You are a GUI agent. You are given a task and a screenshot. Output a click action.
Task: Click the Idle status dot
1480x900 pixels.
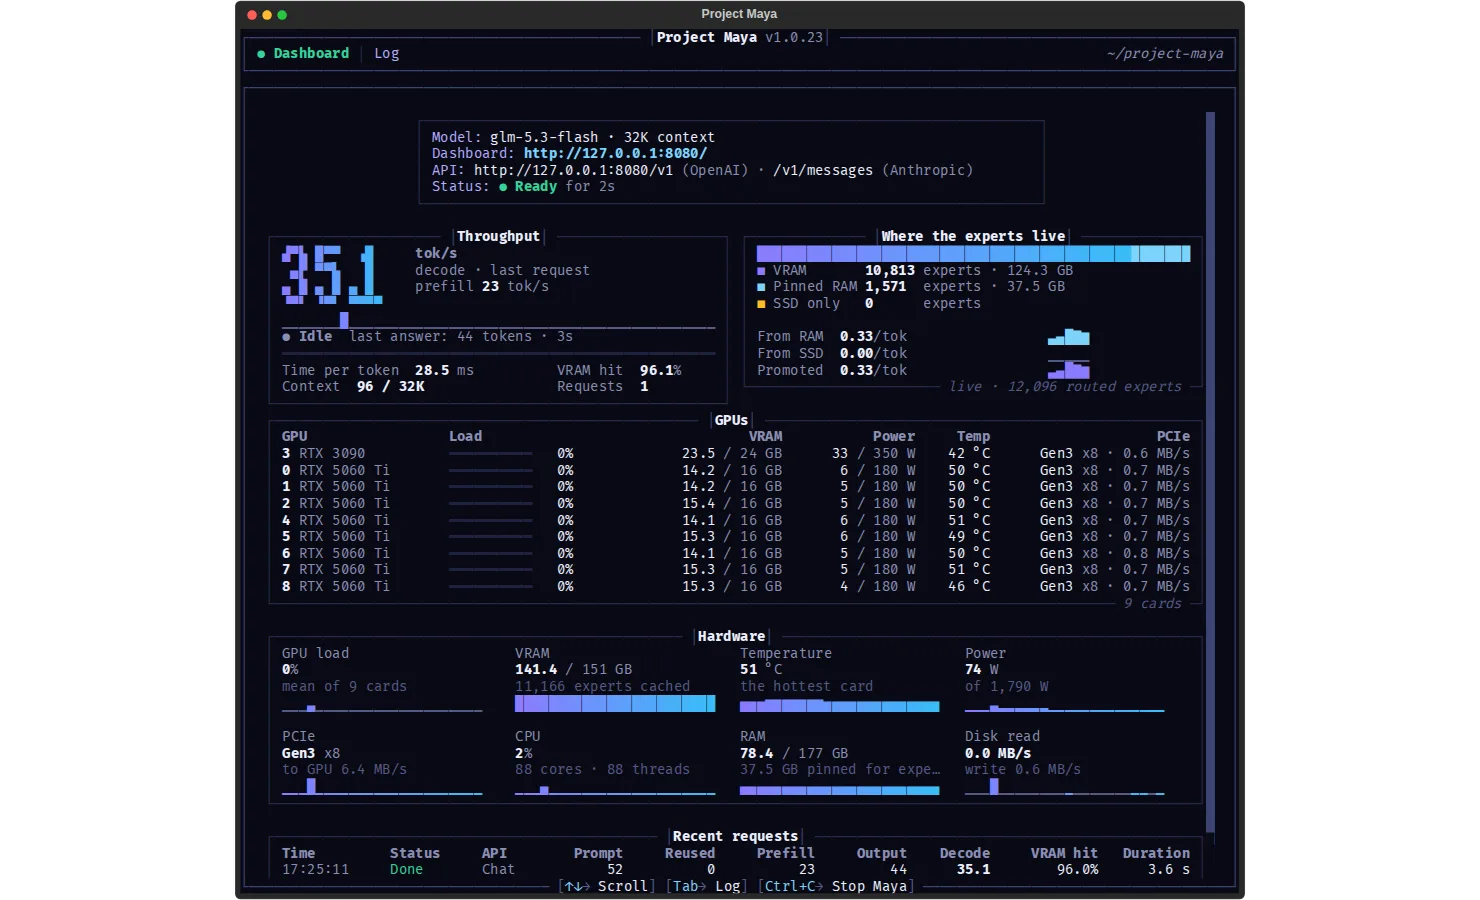(286, 337)
